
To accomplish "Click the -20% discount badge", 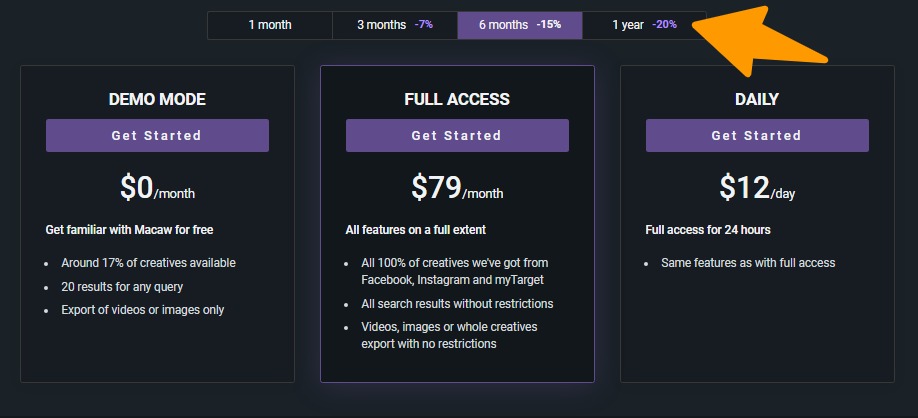I will [664, 25].
